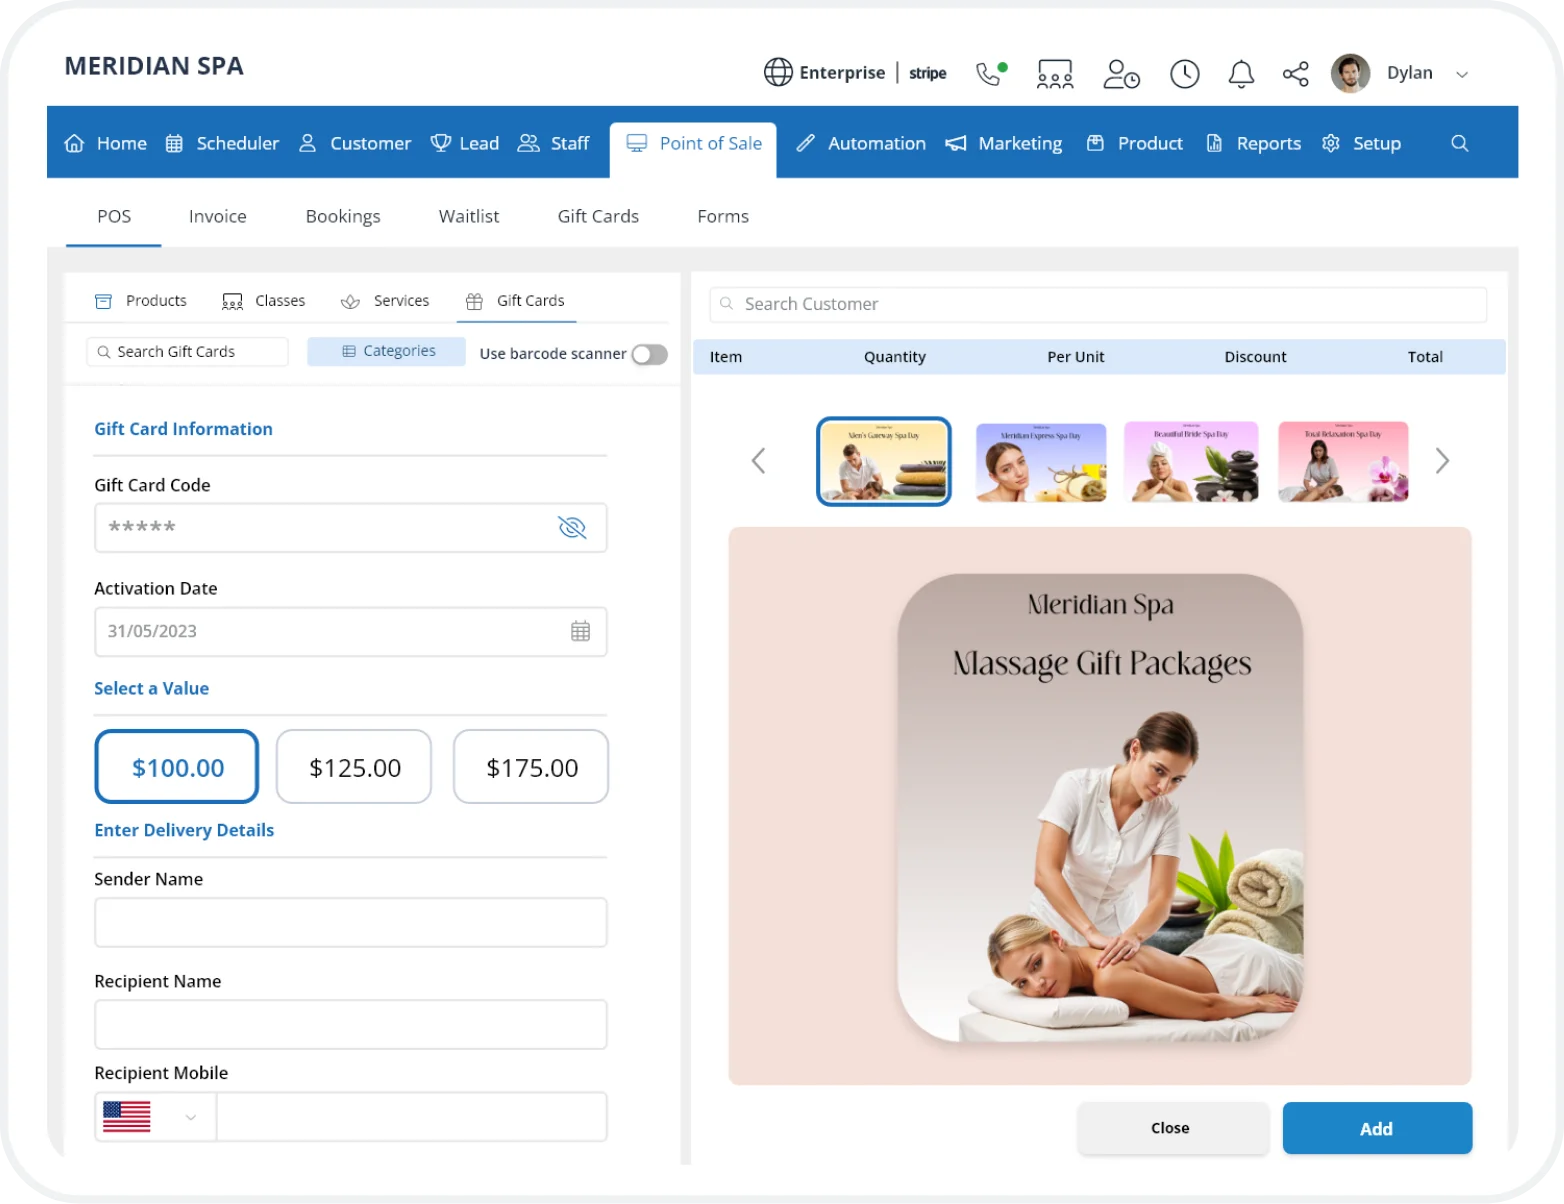Click the search magnifier in nav bar
The image size is (1564, 1204).
1459,143
